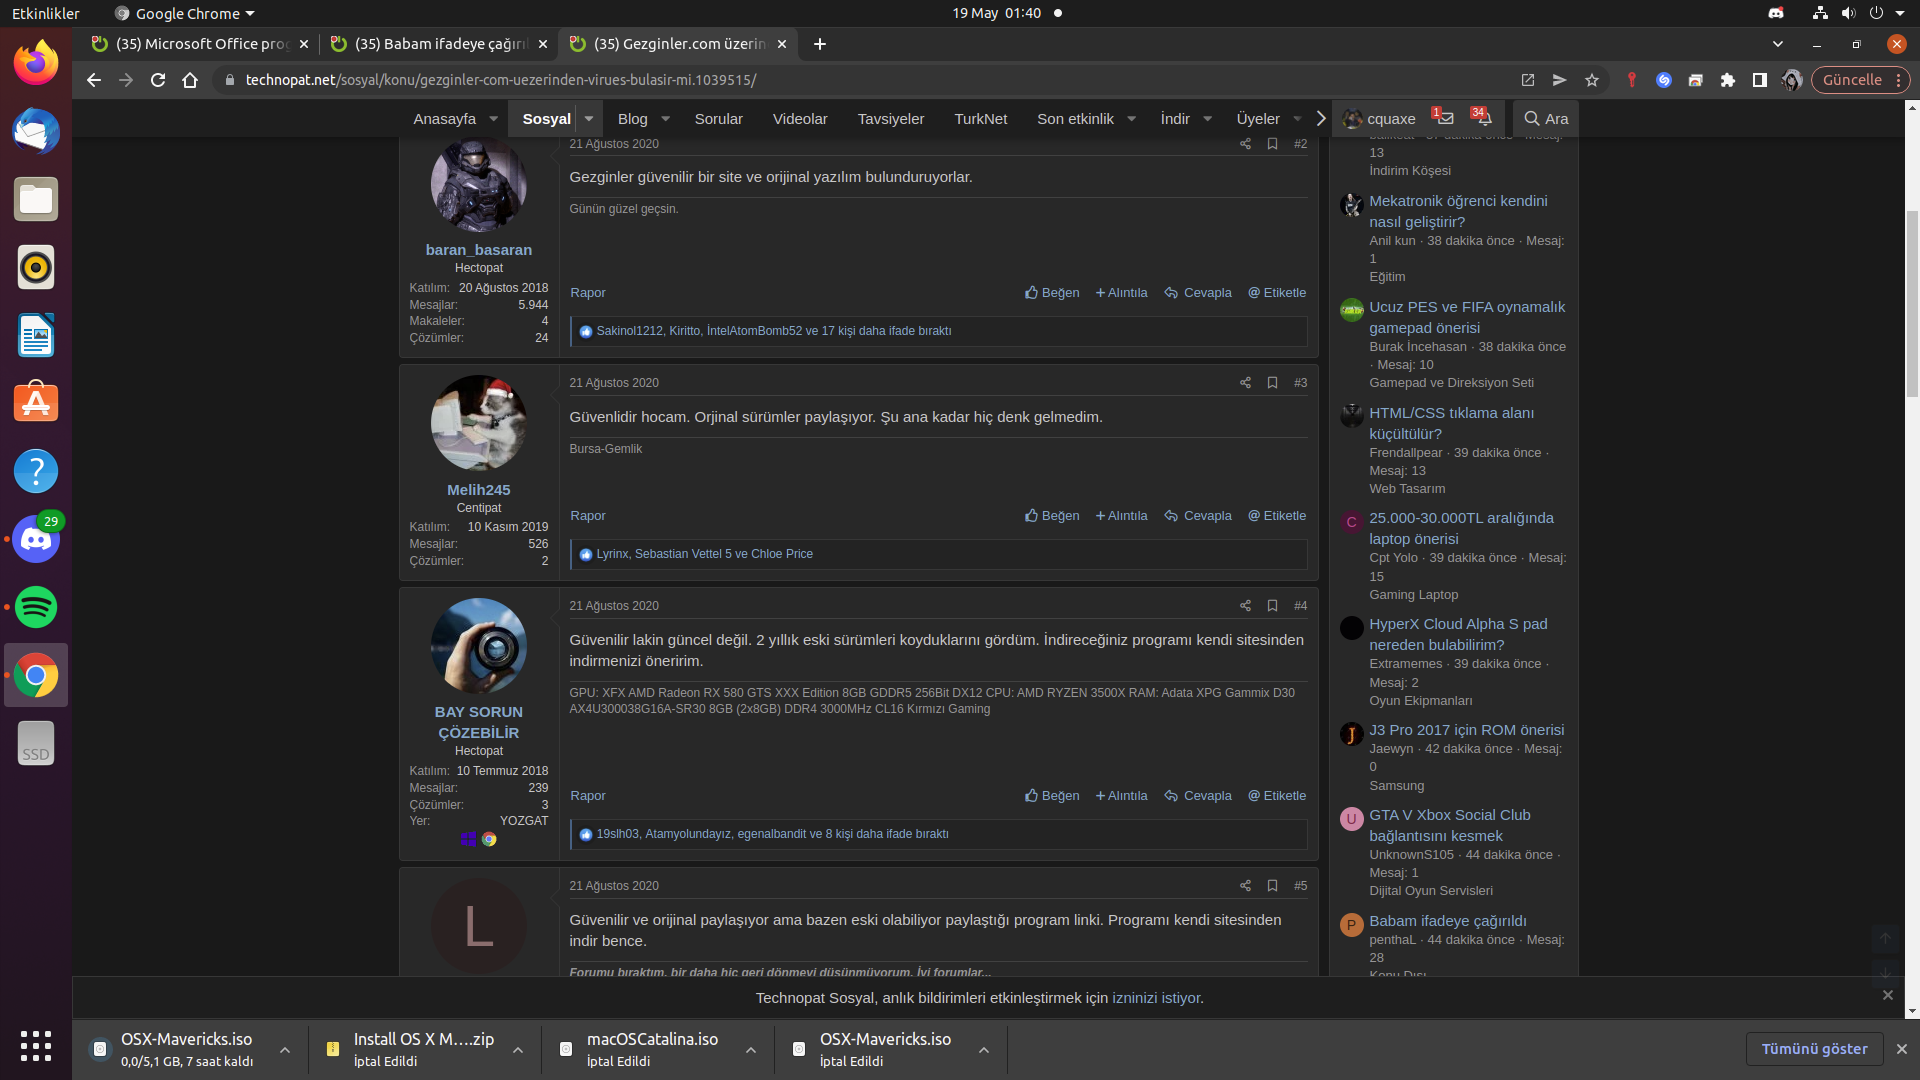Open Spotify from the Ubuntu dock

click(36, 607)
